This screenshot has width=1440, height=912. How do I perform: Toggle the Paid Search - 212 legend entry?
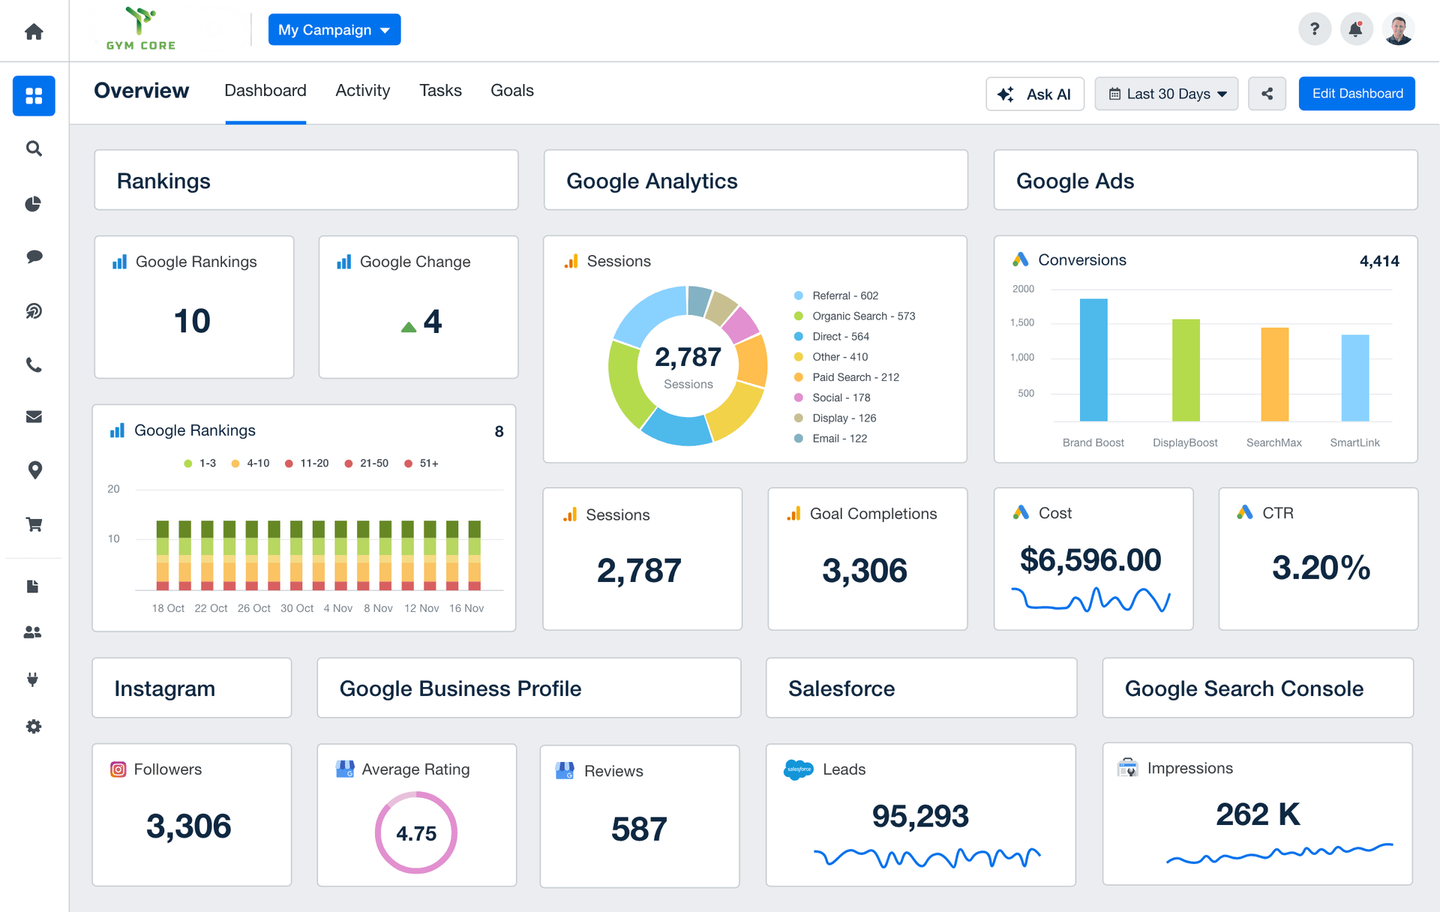click(x=847, y=378)
